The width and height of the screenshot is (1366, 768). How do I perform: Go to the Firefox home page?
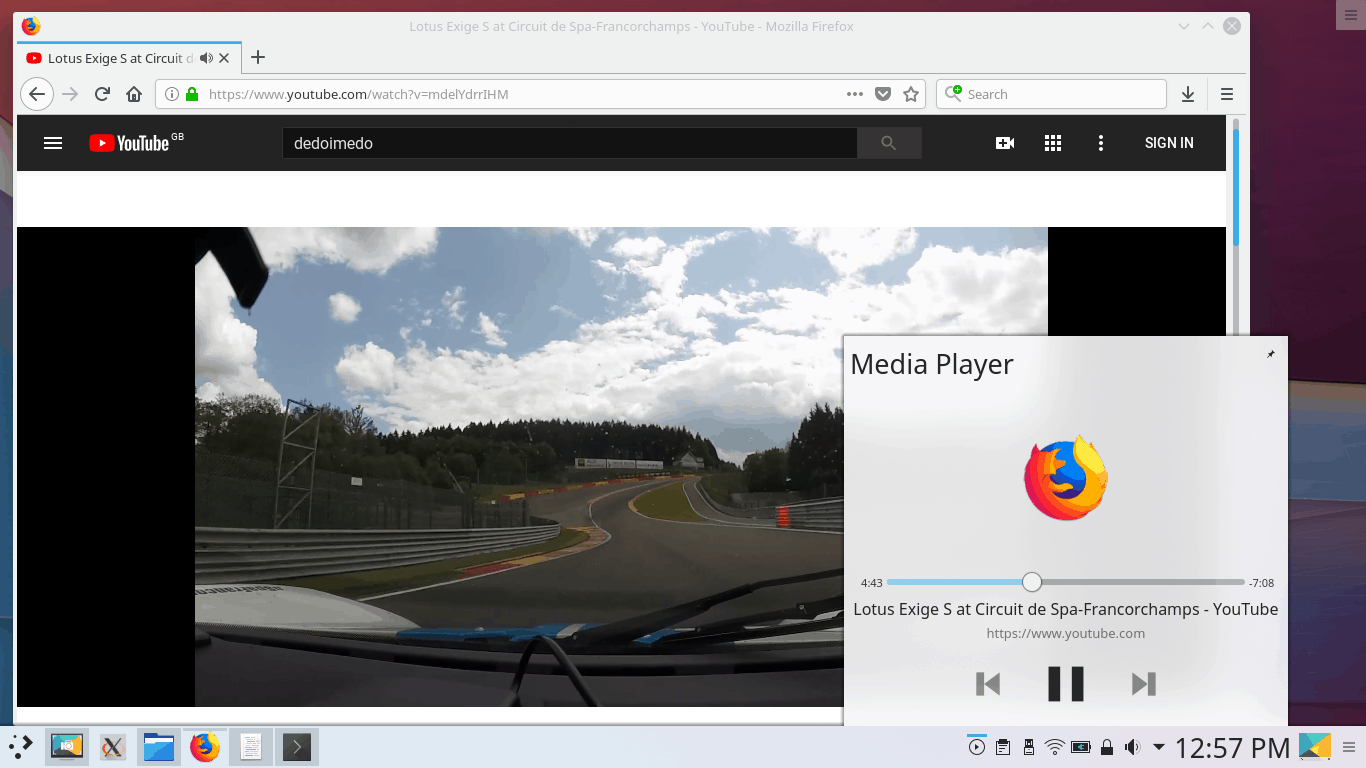tap(134, 94)
